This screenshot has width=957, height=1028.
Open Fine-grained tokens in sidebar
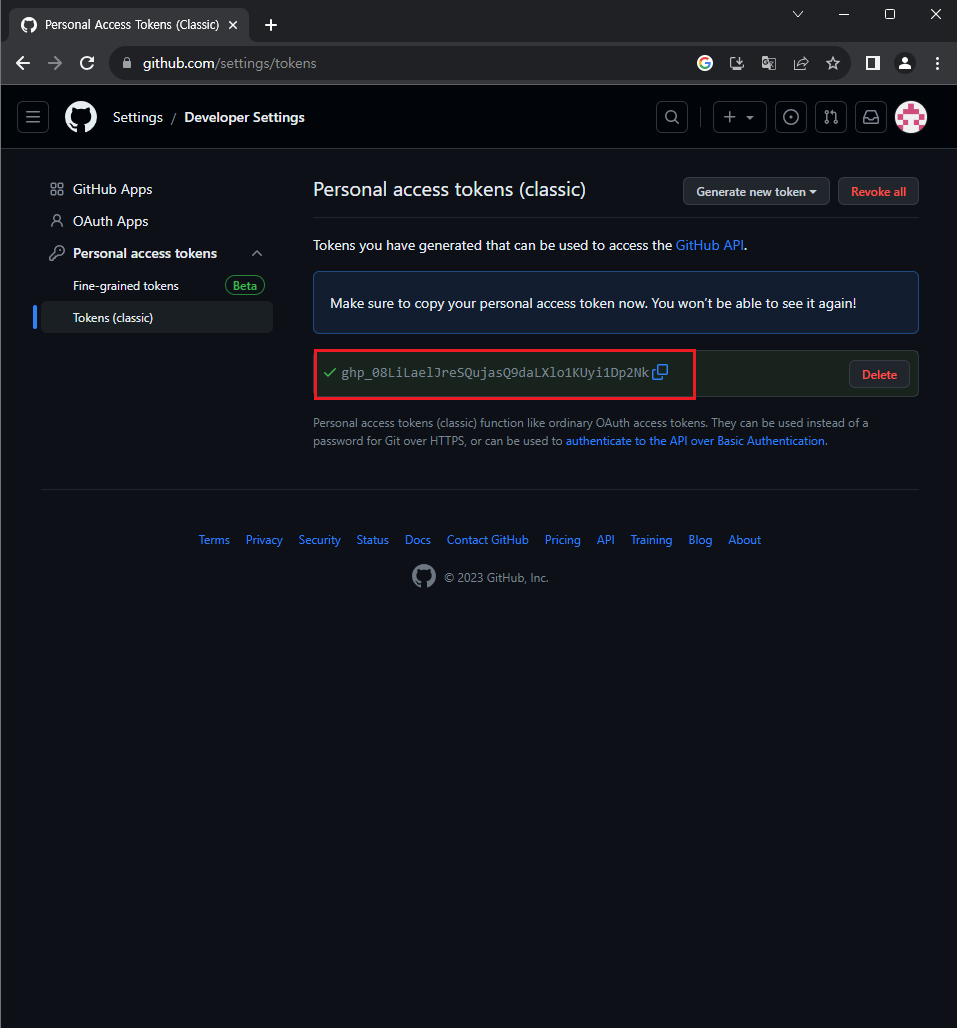tap(126, 286)
